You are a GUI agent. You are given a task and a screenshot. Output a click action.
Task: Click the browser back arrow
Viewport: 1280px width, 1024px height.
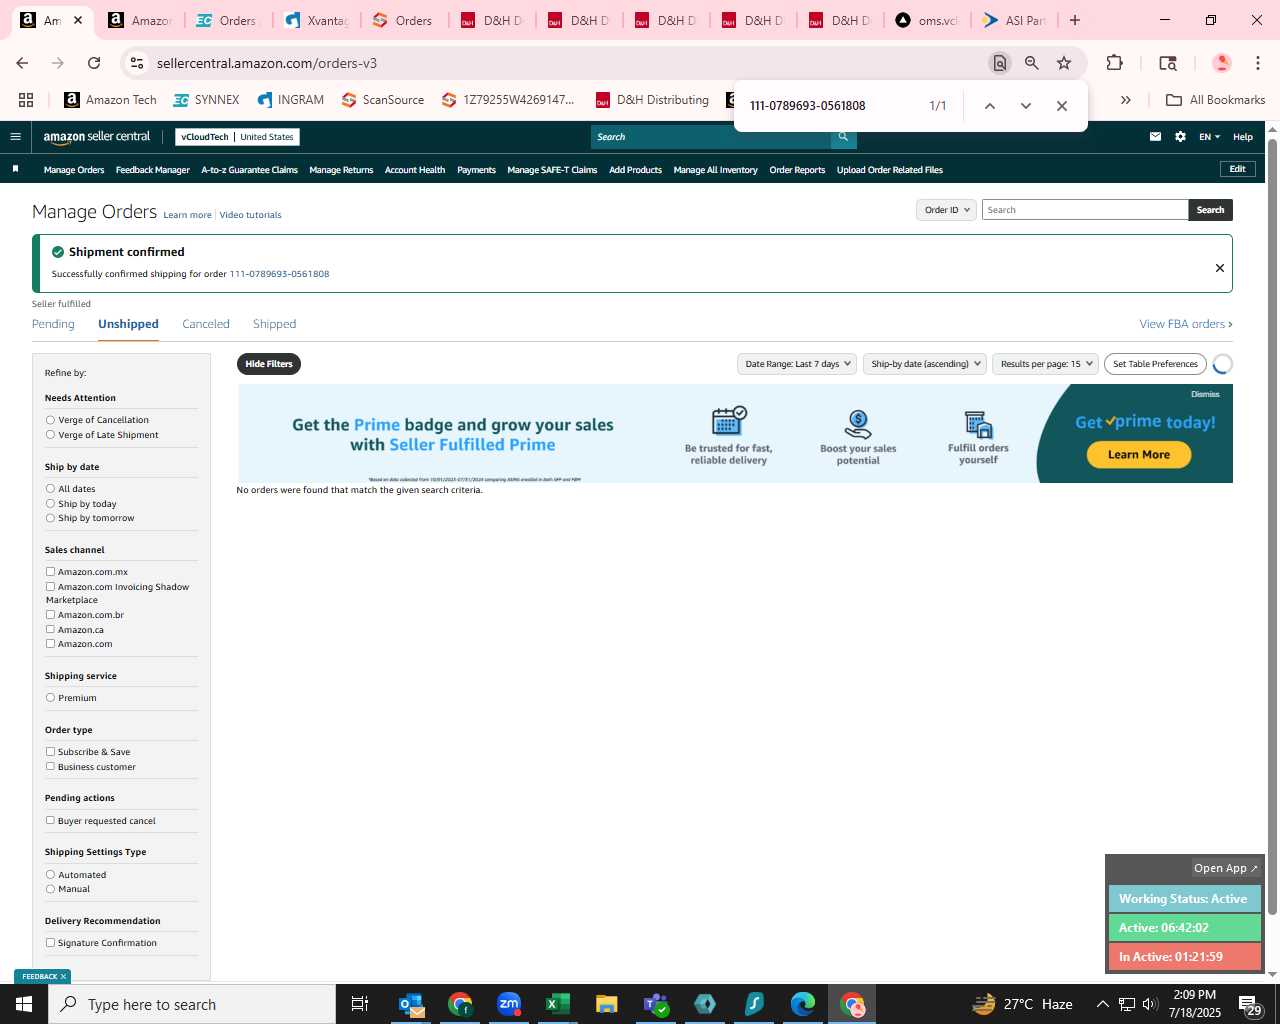[22, 63]
